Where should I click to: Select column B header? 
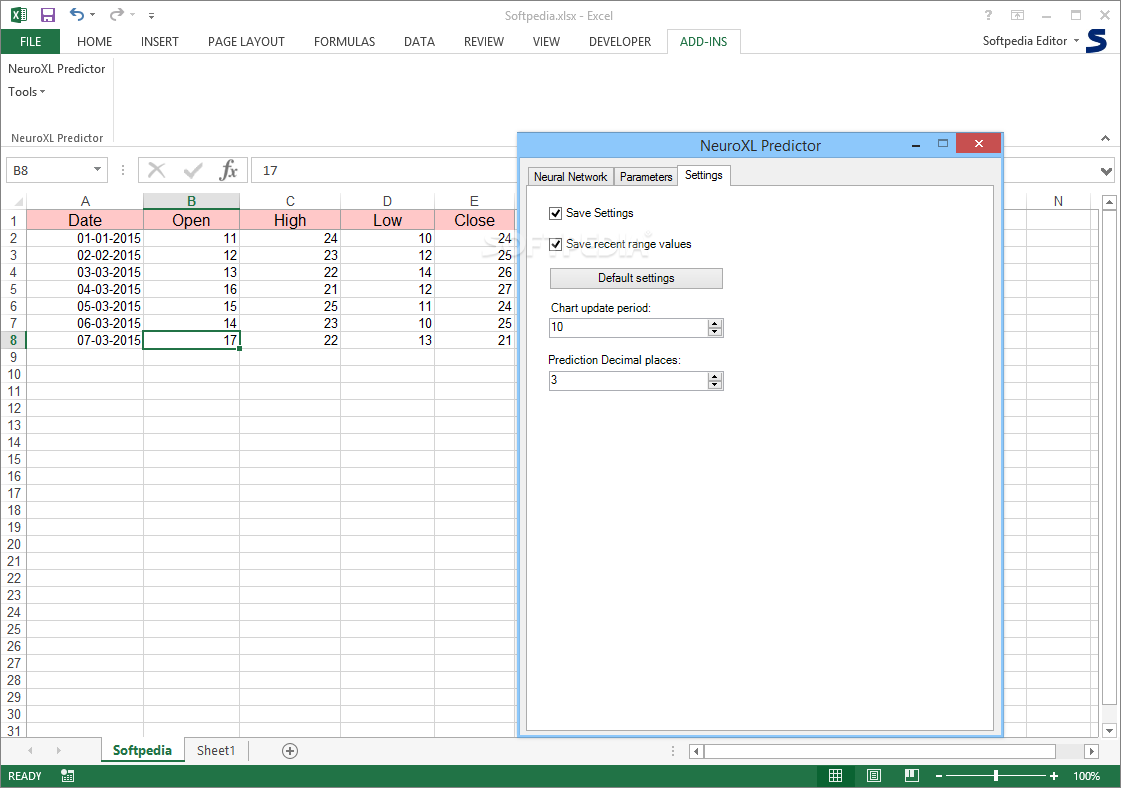tap(191, 201)
